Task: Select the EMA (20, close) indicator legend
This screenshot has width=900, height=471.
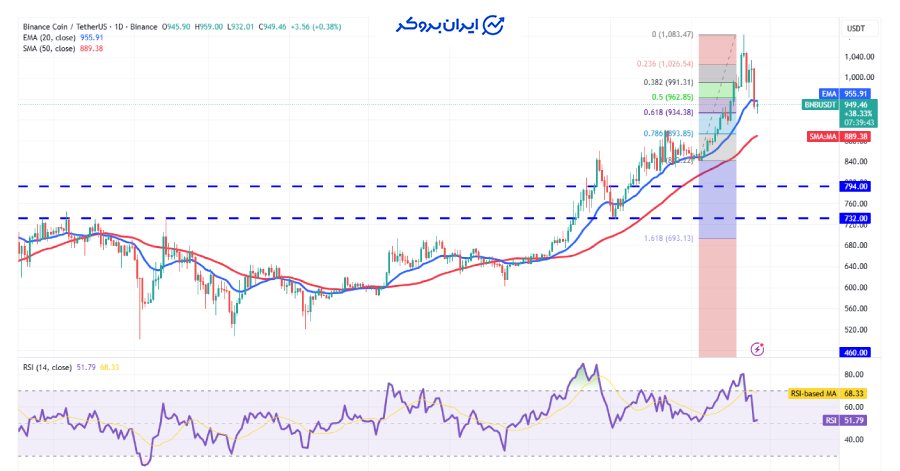Action: [x=60, y=36]
